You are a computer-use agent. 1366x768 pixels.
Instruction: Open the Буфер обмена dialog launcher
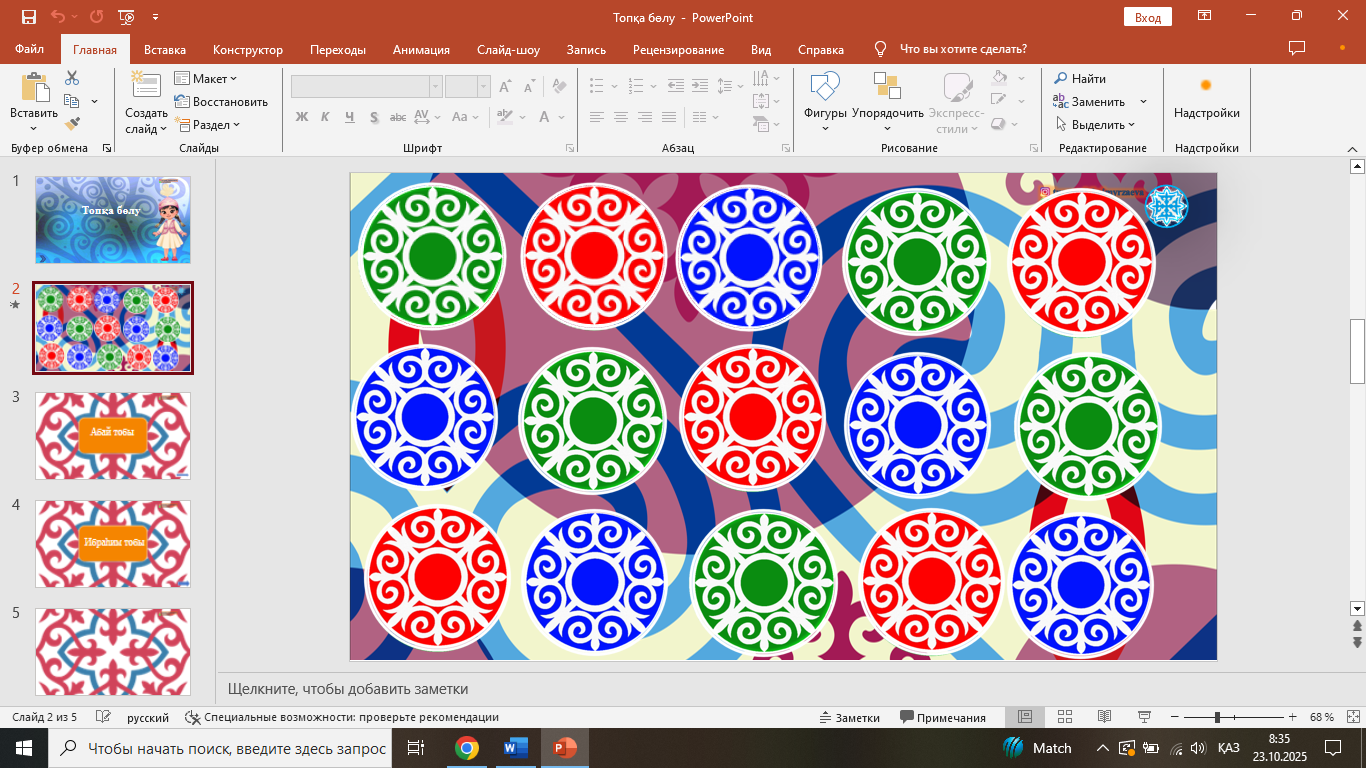point(108,148)
